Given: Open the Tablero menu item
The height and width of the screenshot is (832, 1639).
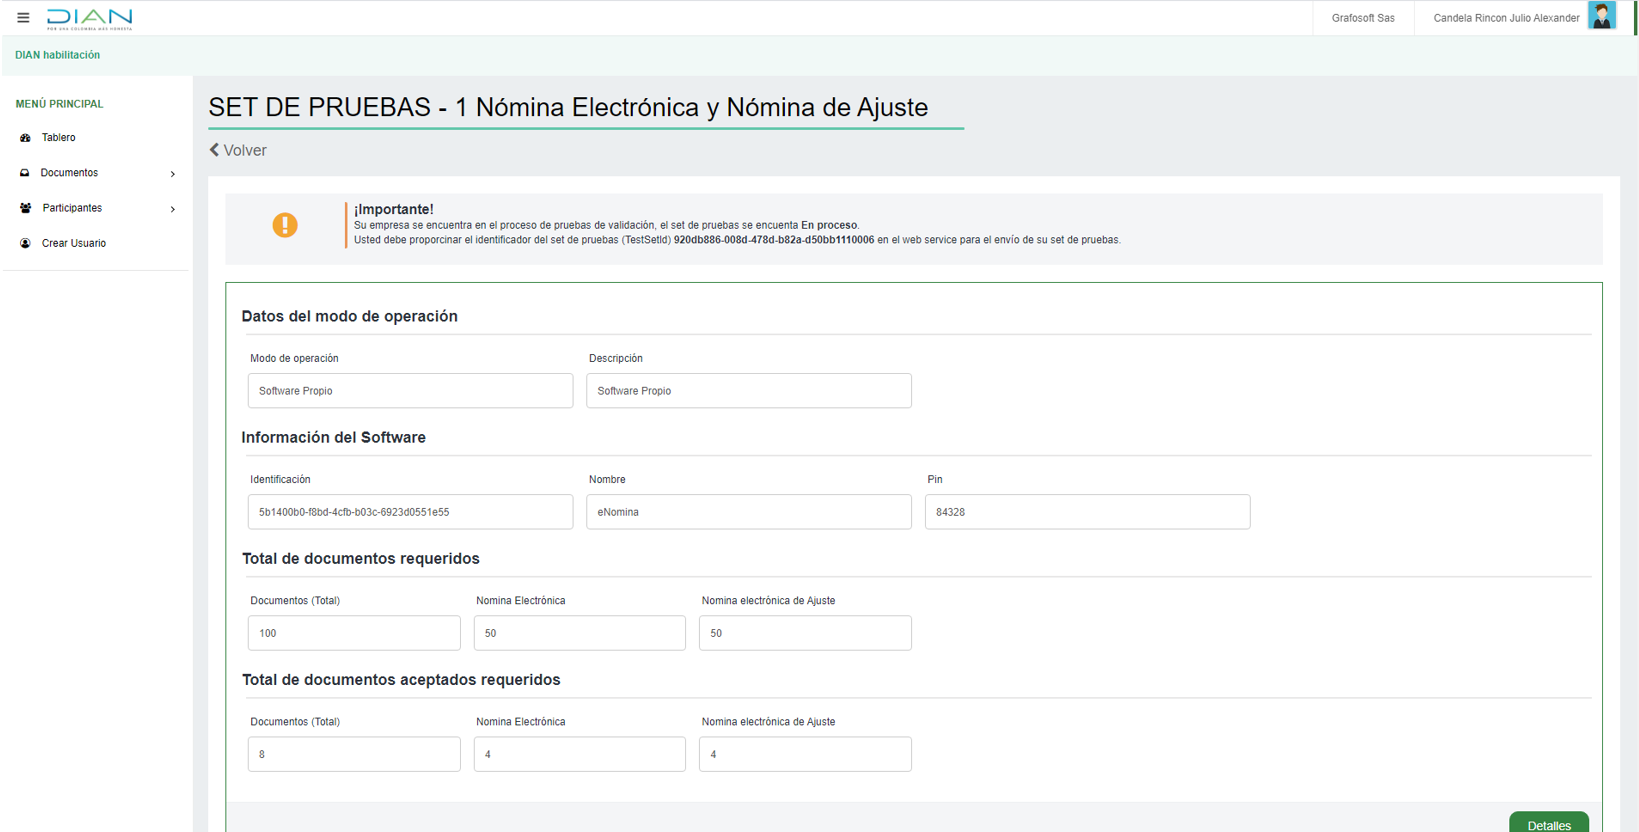Looking at the screenshot, I should tap(59, 138).
